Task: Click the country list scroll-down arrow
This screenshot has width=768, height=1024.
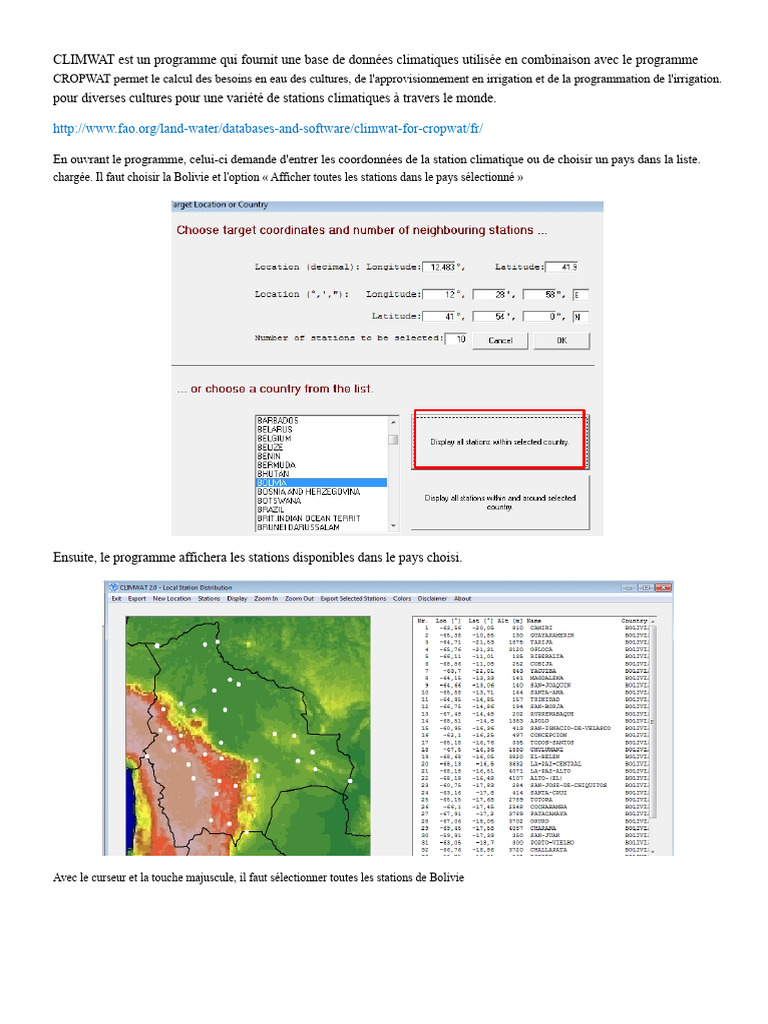Action: coord(393,526)
